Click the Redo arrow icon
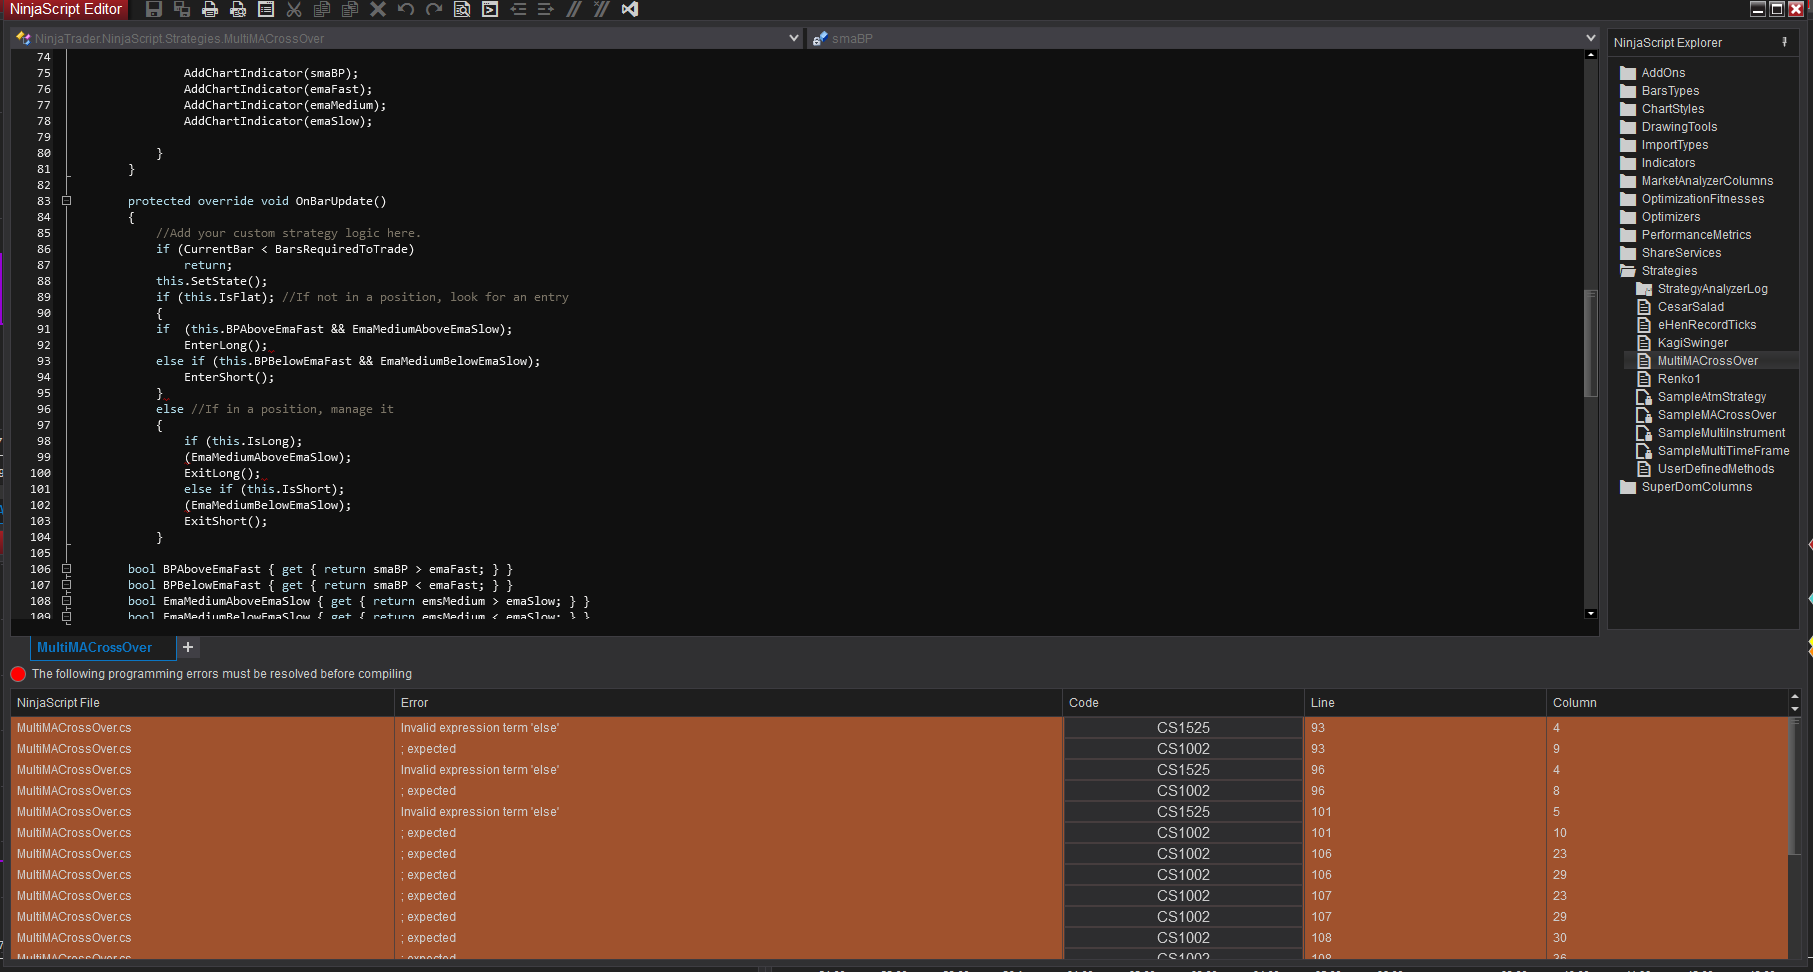This screenshot has width=1813, height=972. 434,9
